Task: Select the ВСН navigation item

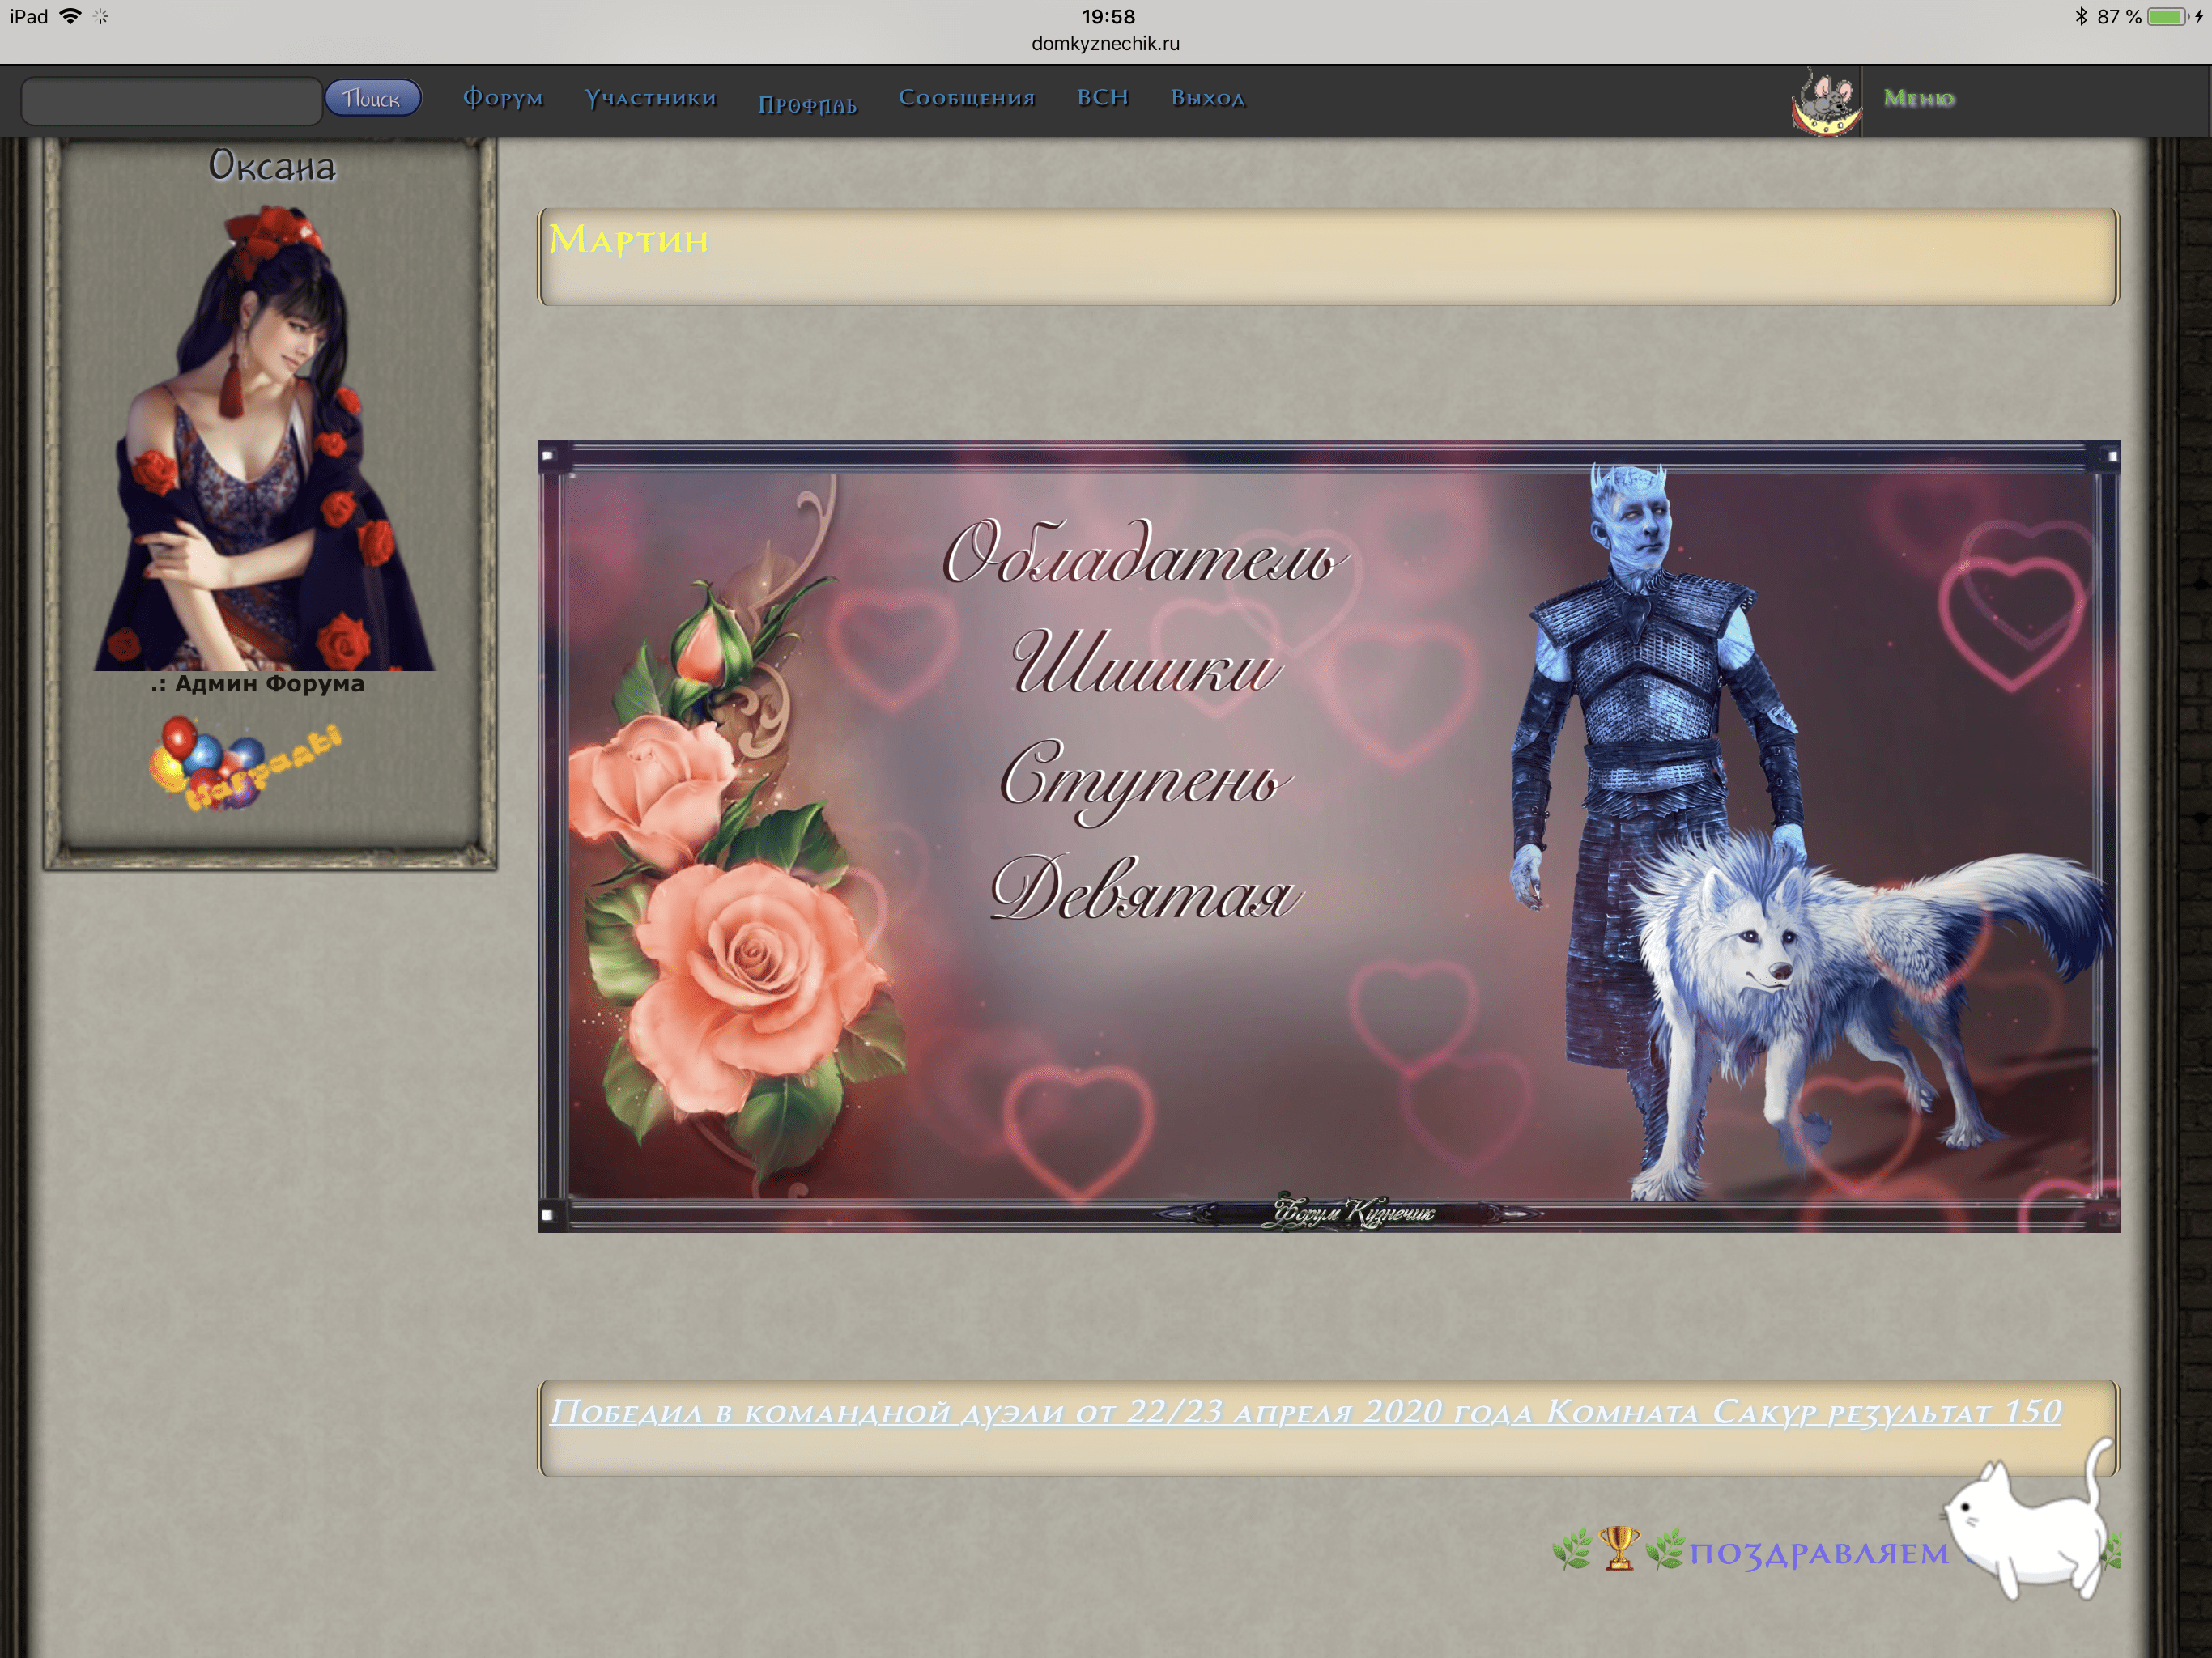Action: click(1103, 98)
